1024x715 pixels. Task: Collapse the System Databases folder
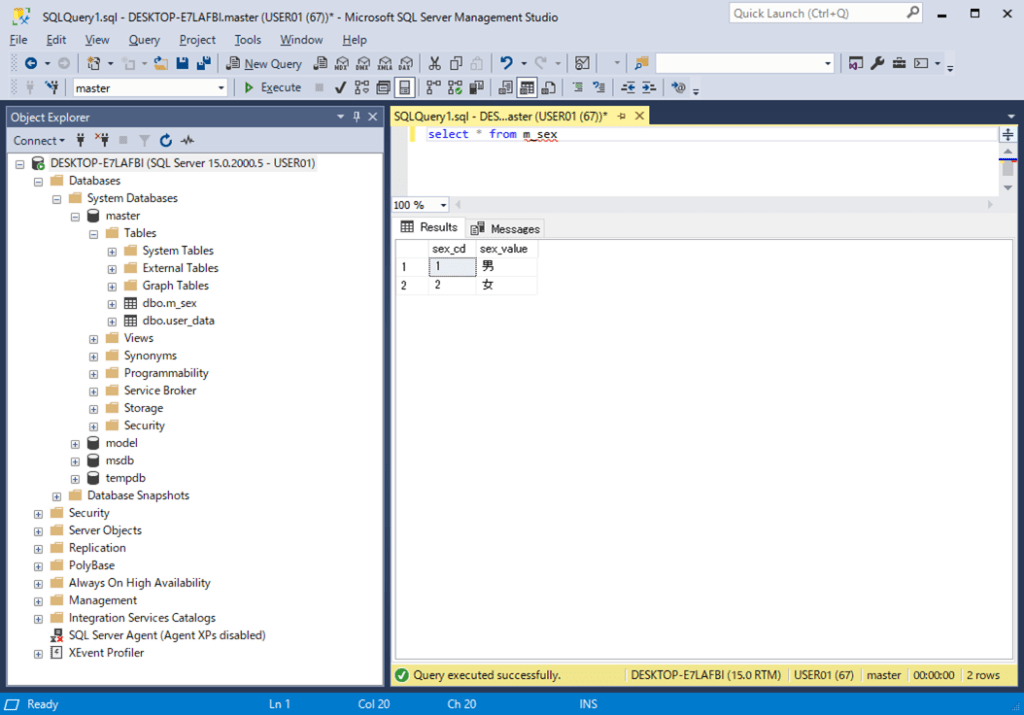(x=75, y=199)
